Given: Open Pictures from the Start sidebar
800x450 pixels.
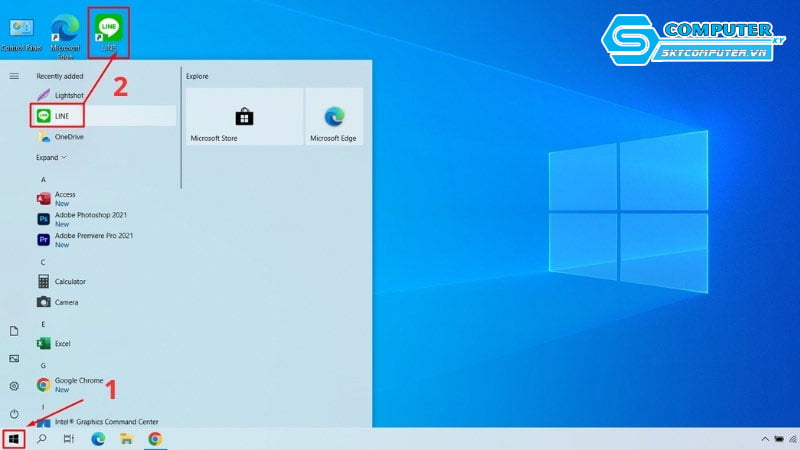Looking at the screenshot, I should tap(14, 359).
